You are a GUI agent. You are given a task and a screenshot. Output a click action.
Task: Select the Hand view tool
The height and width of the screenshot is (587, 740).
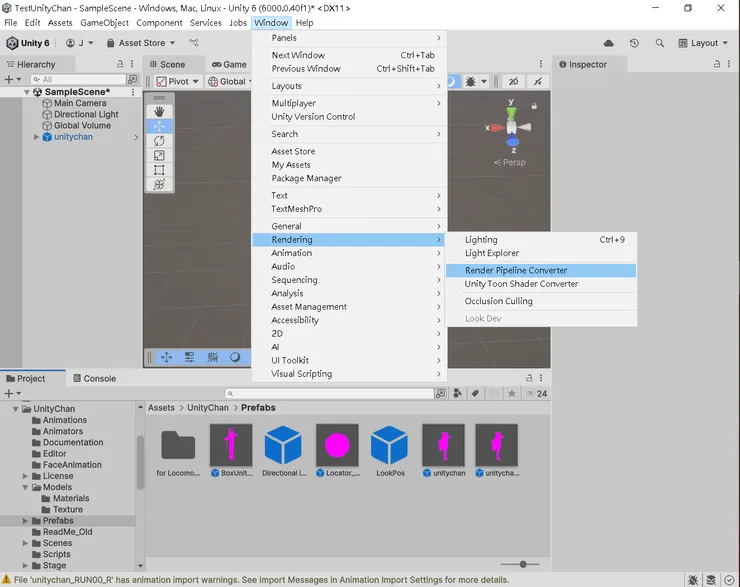tap(159, 111)
